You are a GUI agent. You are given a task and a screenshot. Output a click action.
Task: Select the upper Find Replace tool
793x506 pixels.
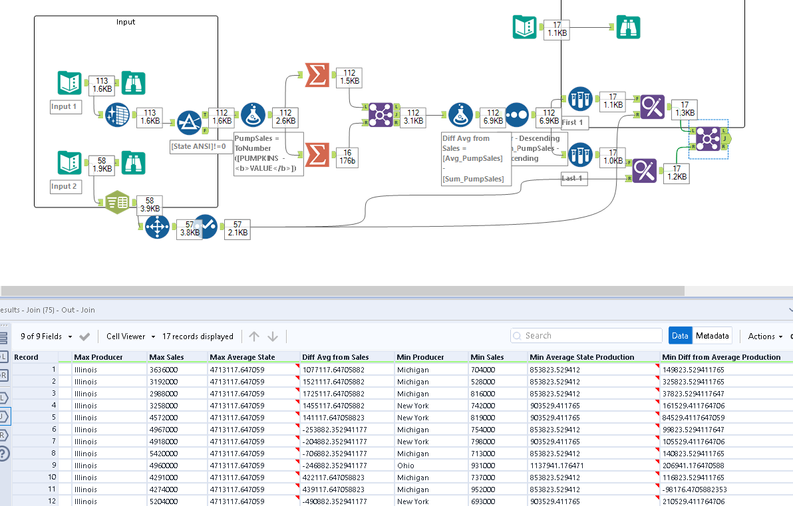pyautogui.click(x=652, y=107)
